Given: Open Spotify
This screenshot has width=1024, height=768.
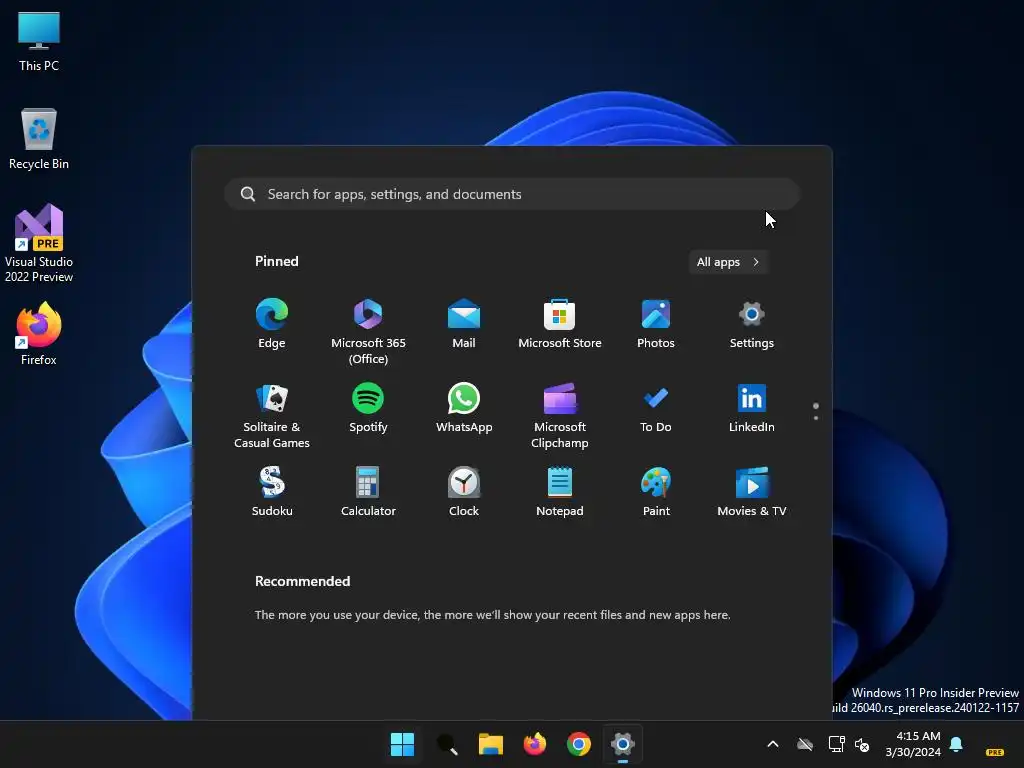Looking at the screenshot, I should (x=368, y=409).
